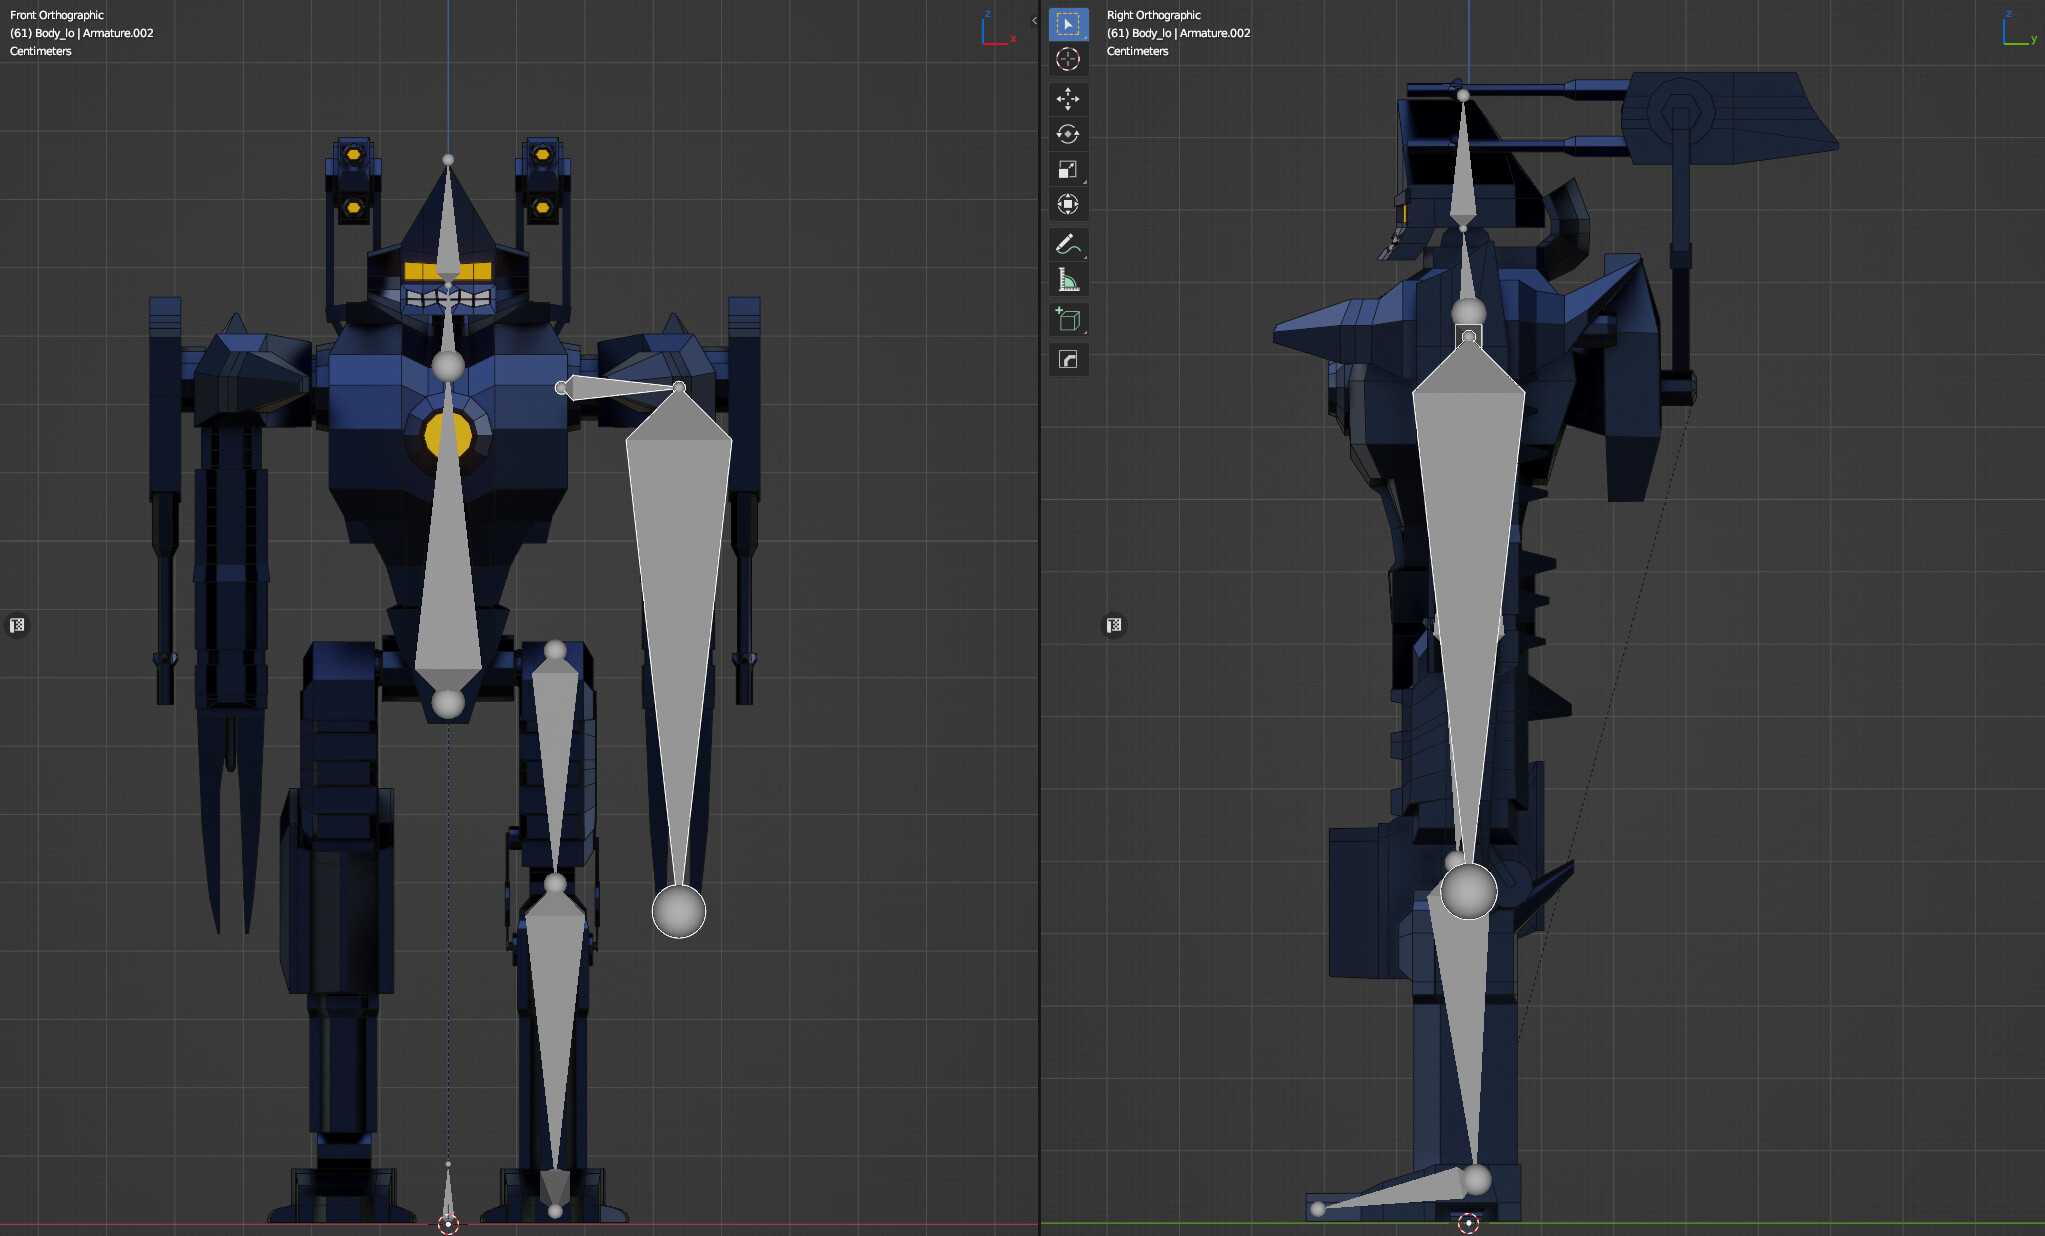The height and width of the screenshot is (1236, 2045).
Task: Click 'Centimeters' label in Front view
Action: click(41, 51)
